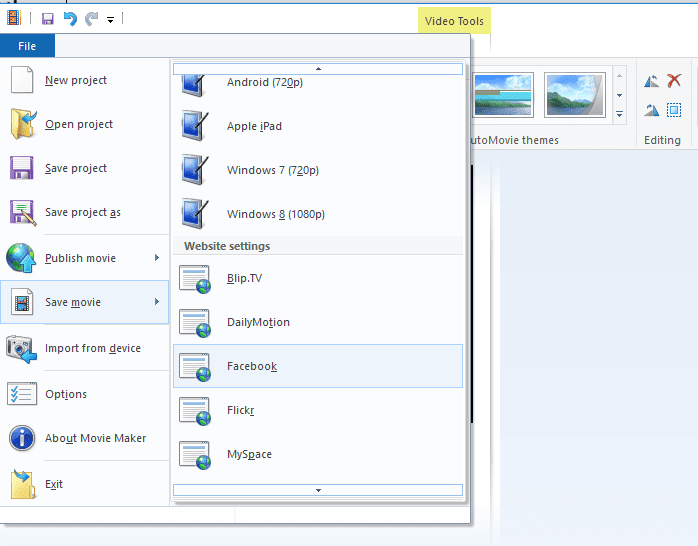Pick the AutoMovie theme with page-curl thumbnail
The height and width of the screenshot is (546, 698).
(x=575, y=95)
